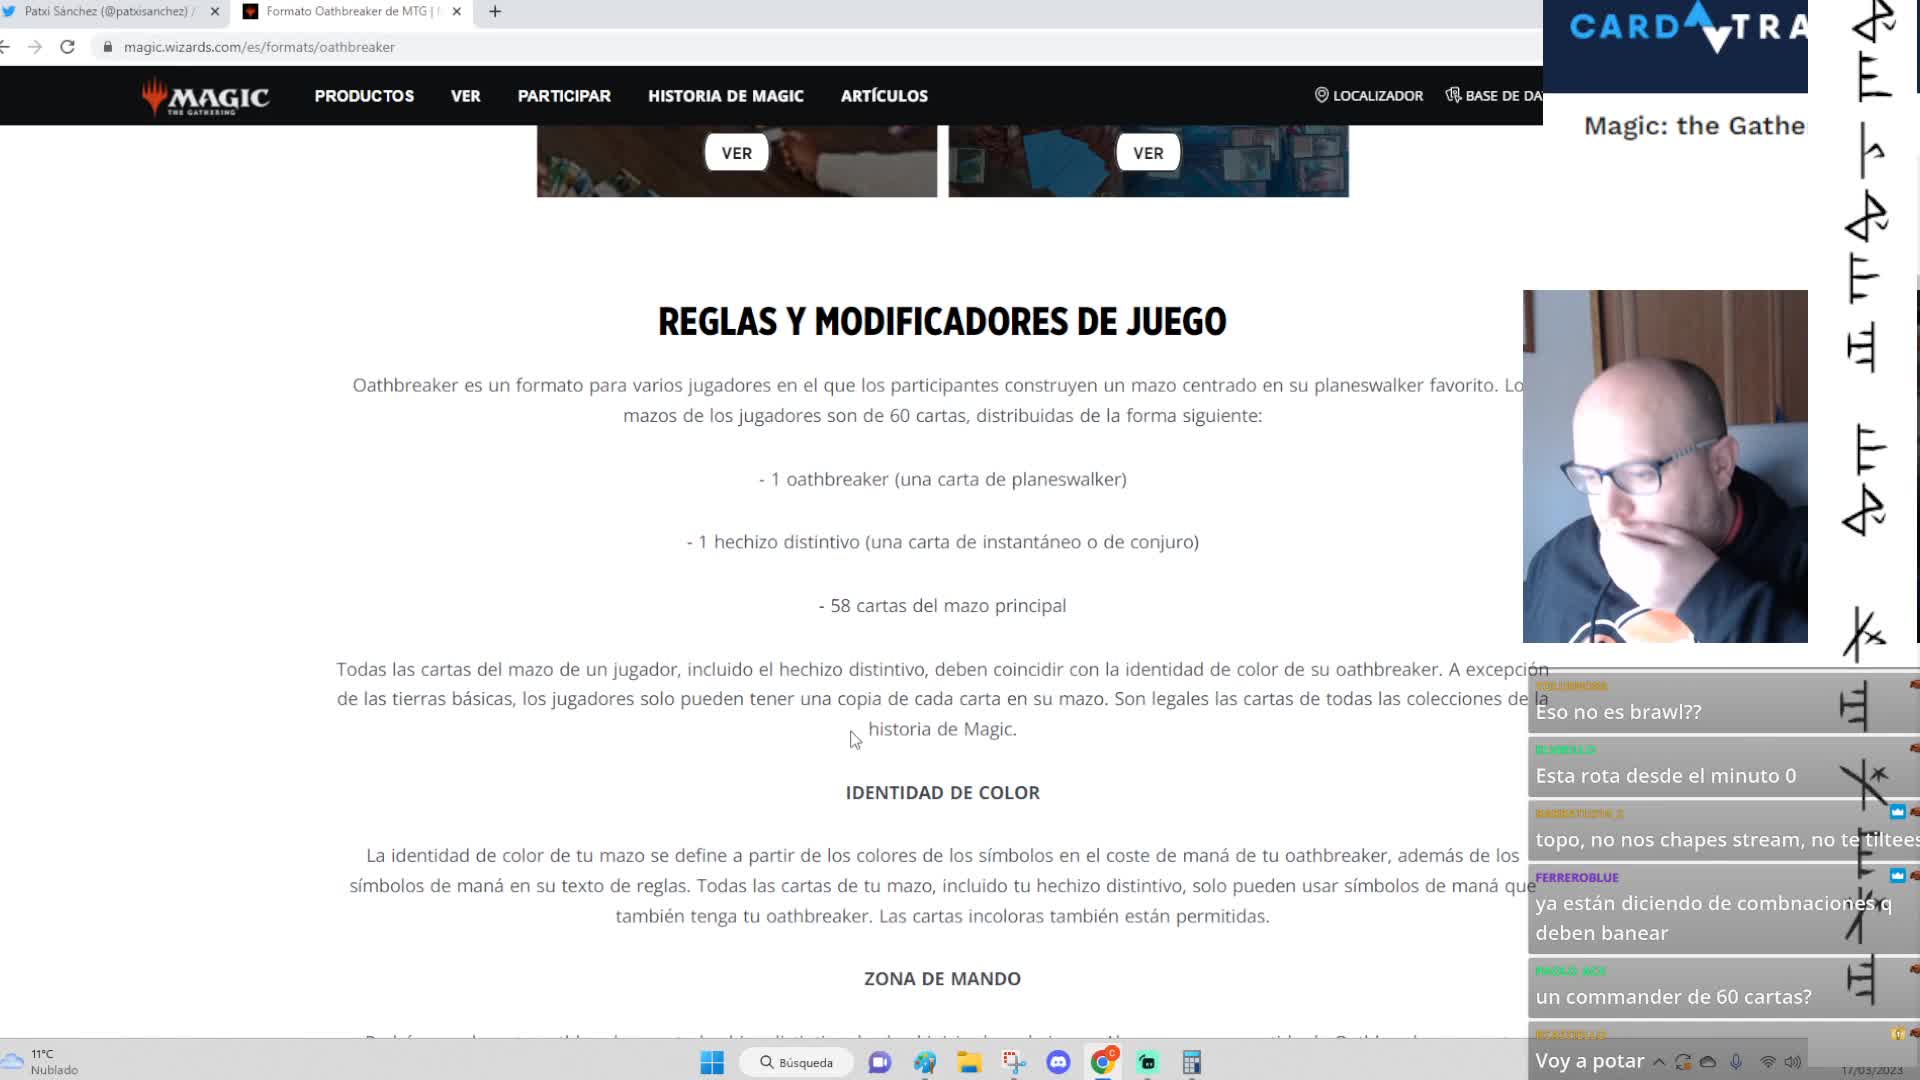Image resolution: width=1920 pixels, height=1080 pixels.
Task: Click the '1 hechizo distintivo' list line
Action: click(x=942, y=542)
